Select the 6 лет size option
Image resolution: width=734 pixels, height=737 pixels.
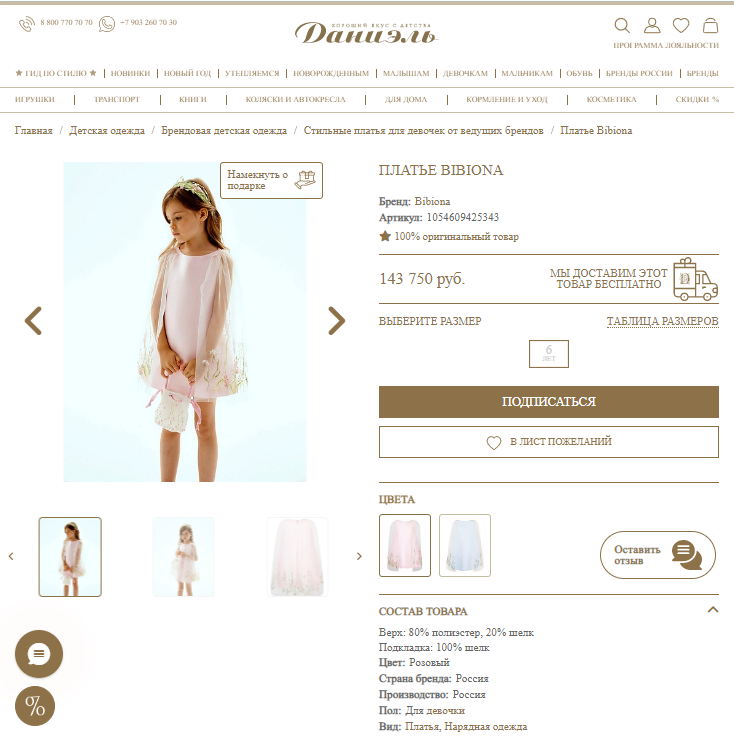[x=548, y=353]
